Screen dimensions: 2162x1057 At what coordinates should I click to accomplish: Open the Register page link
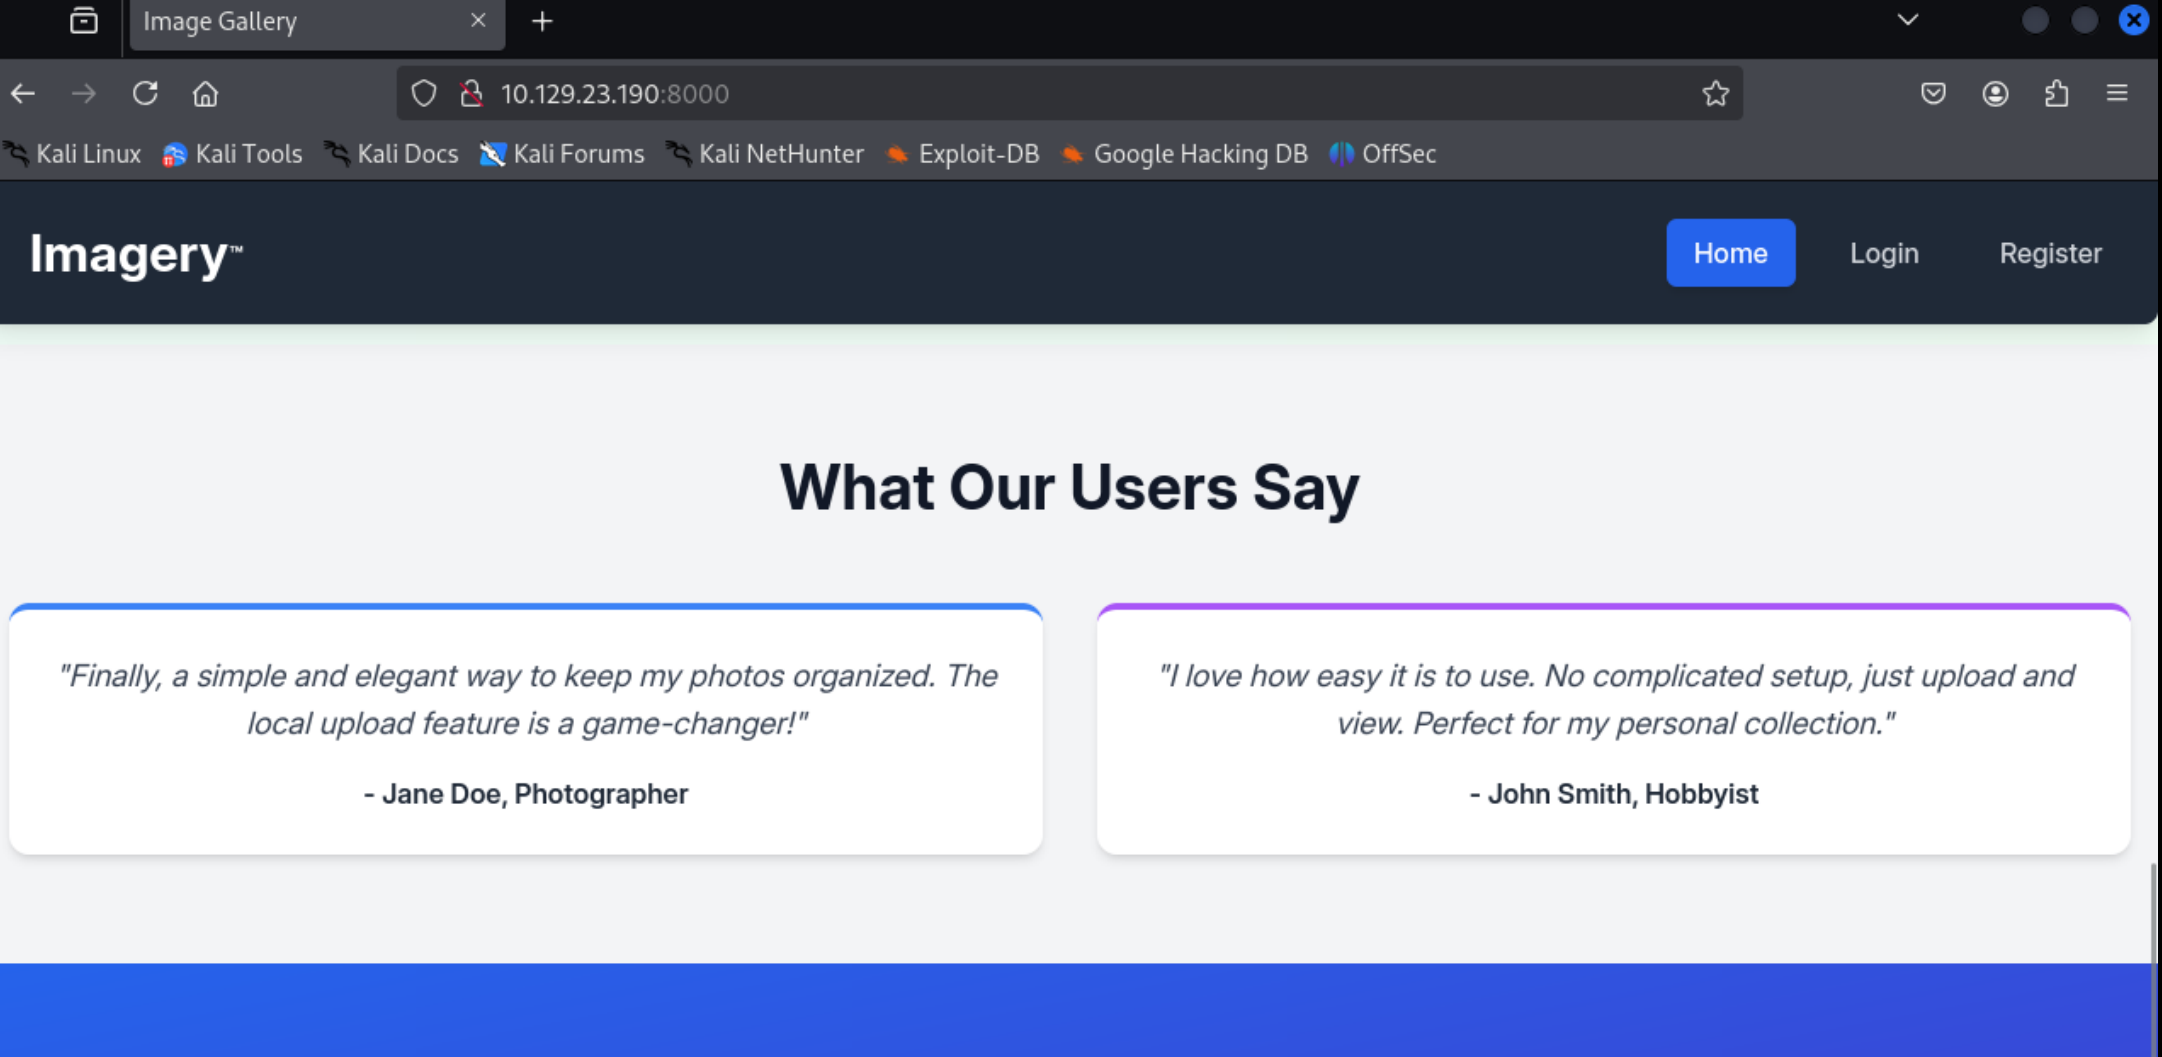click(x=2050, y=253)
